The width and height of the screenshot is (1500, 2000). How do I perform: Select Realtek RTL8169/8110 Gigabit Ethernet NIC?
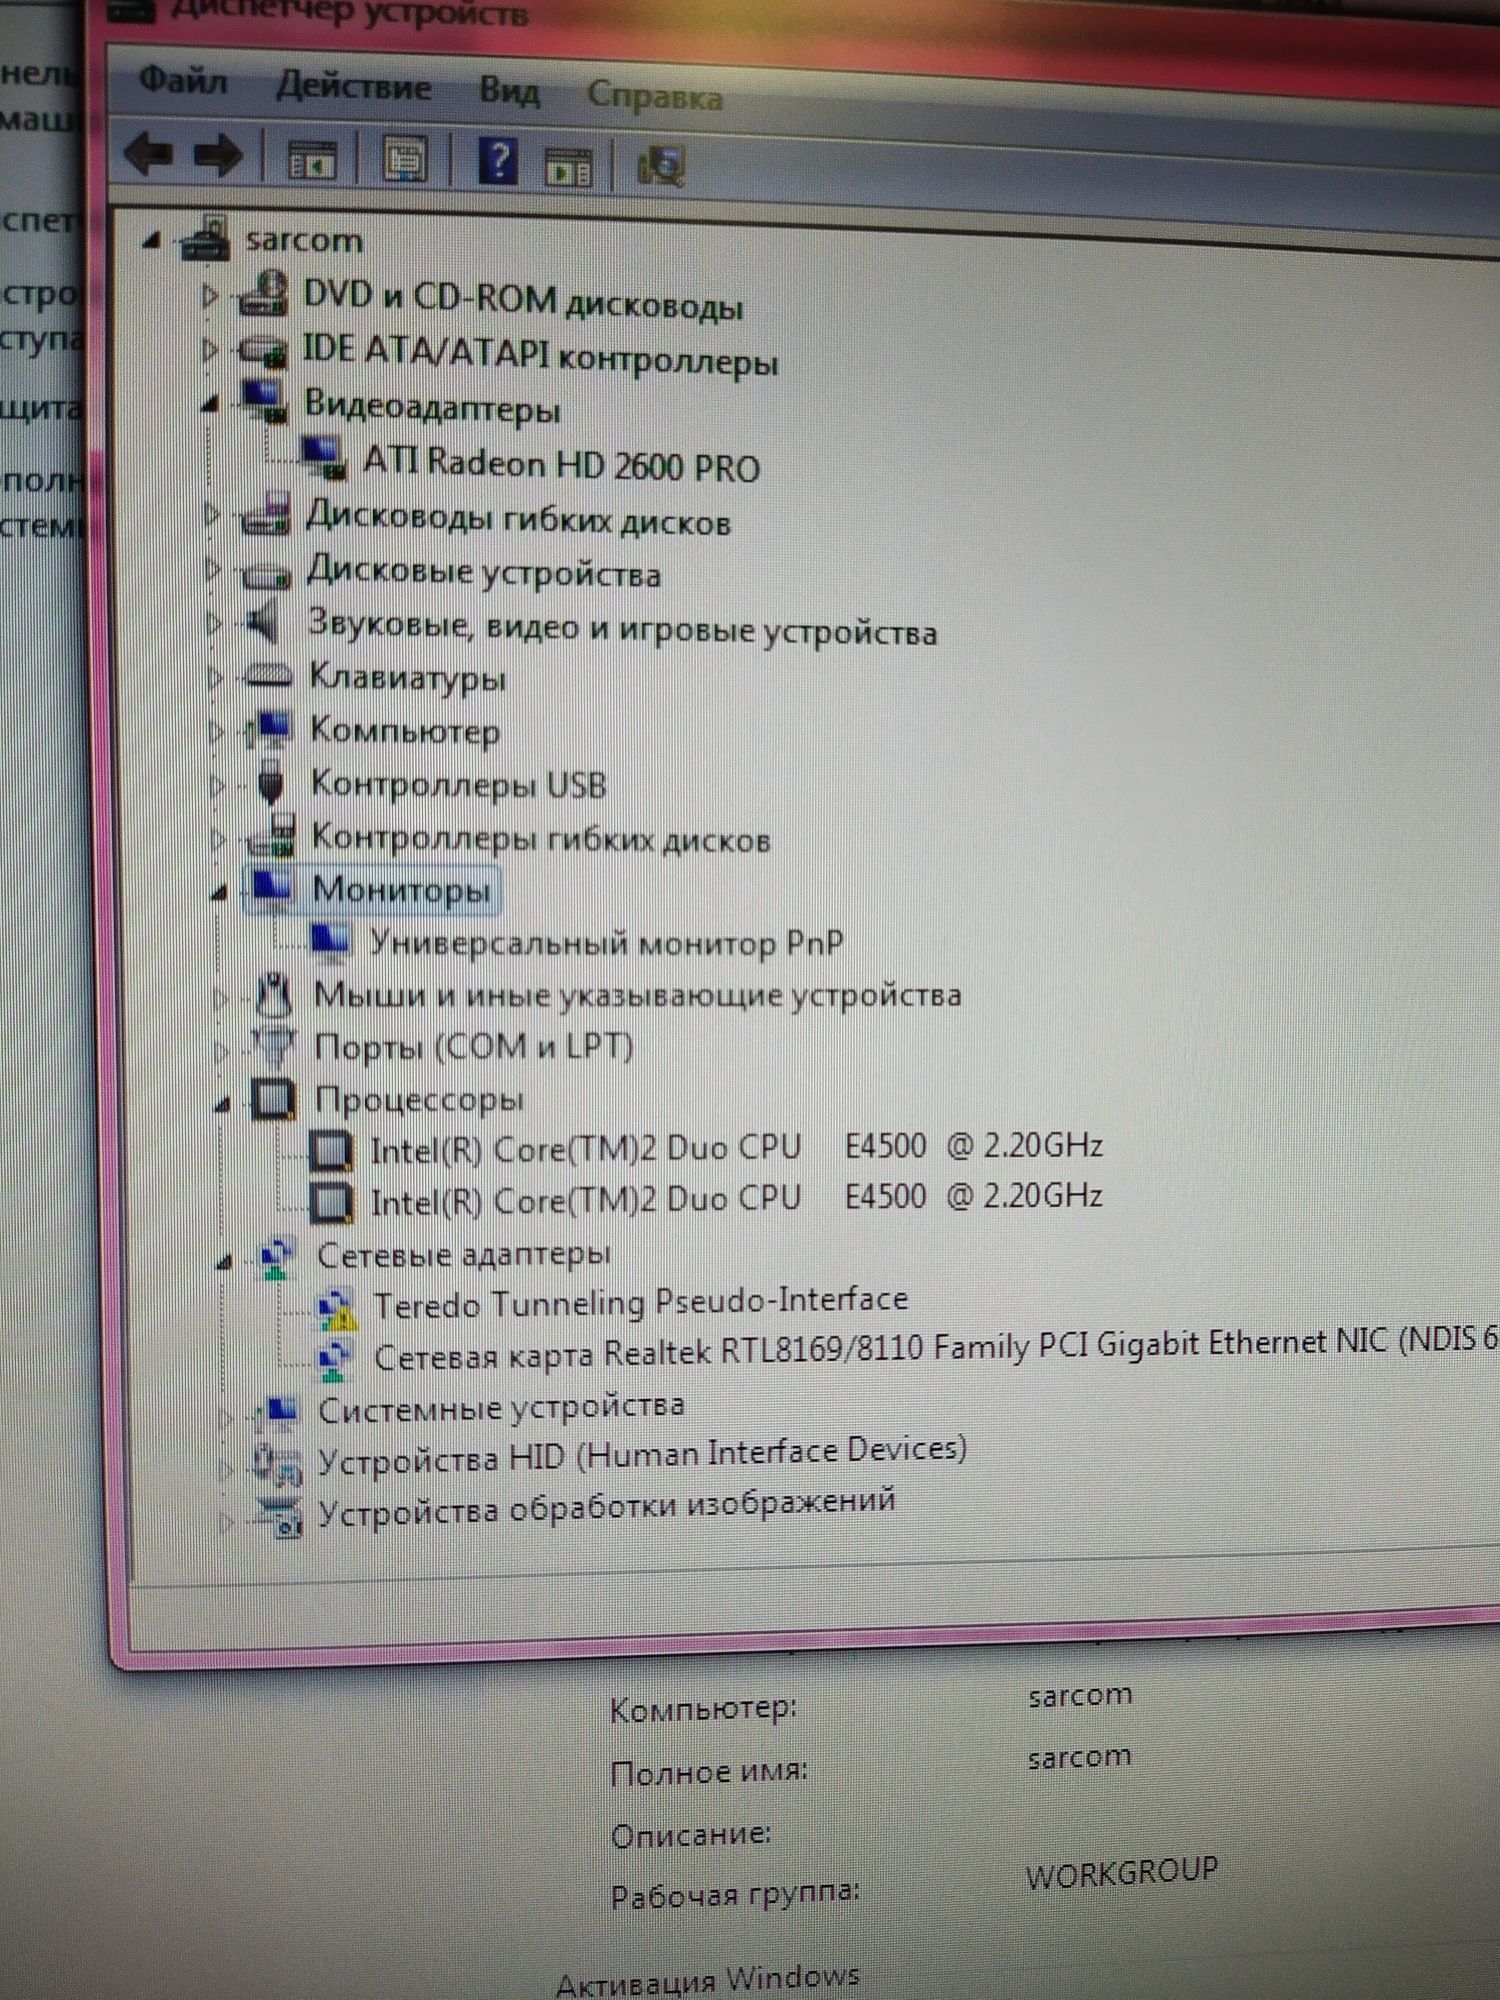(936, 1349)
